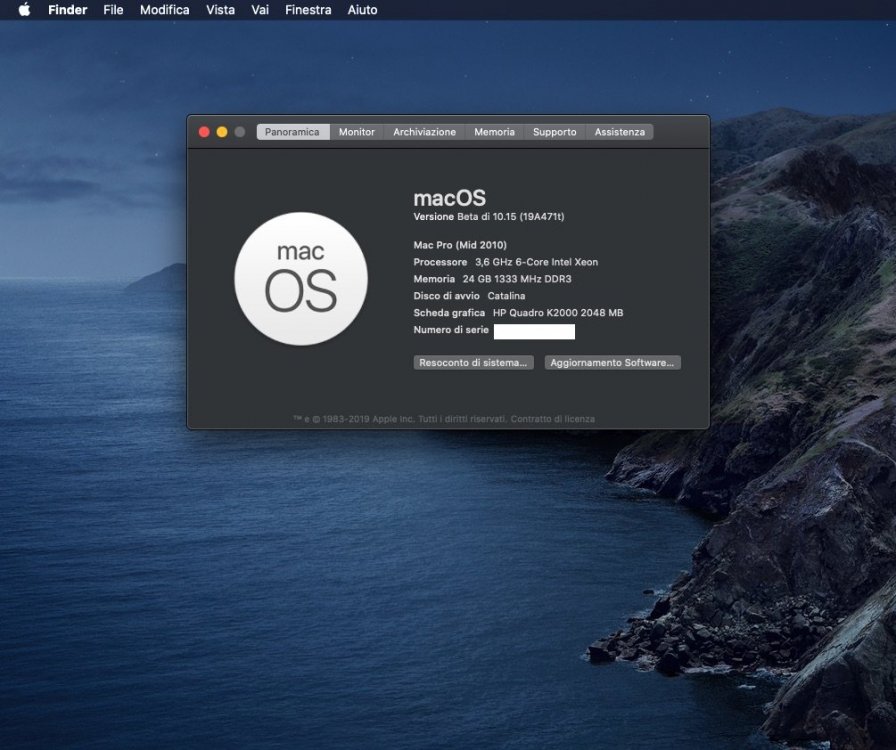Image resolution: width=896 pixels, height=750 pixels.
Task: Open the Apple menu
Action: (24, 10)
